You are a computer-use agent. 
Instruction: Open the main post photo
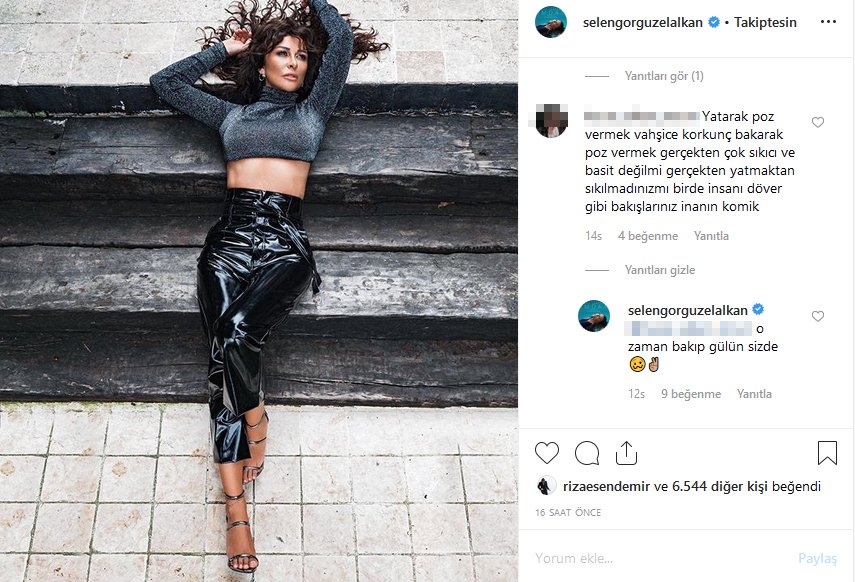[258, 291]
